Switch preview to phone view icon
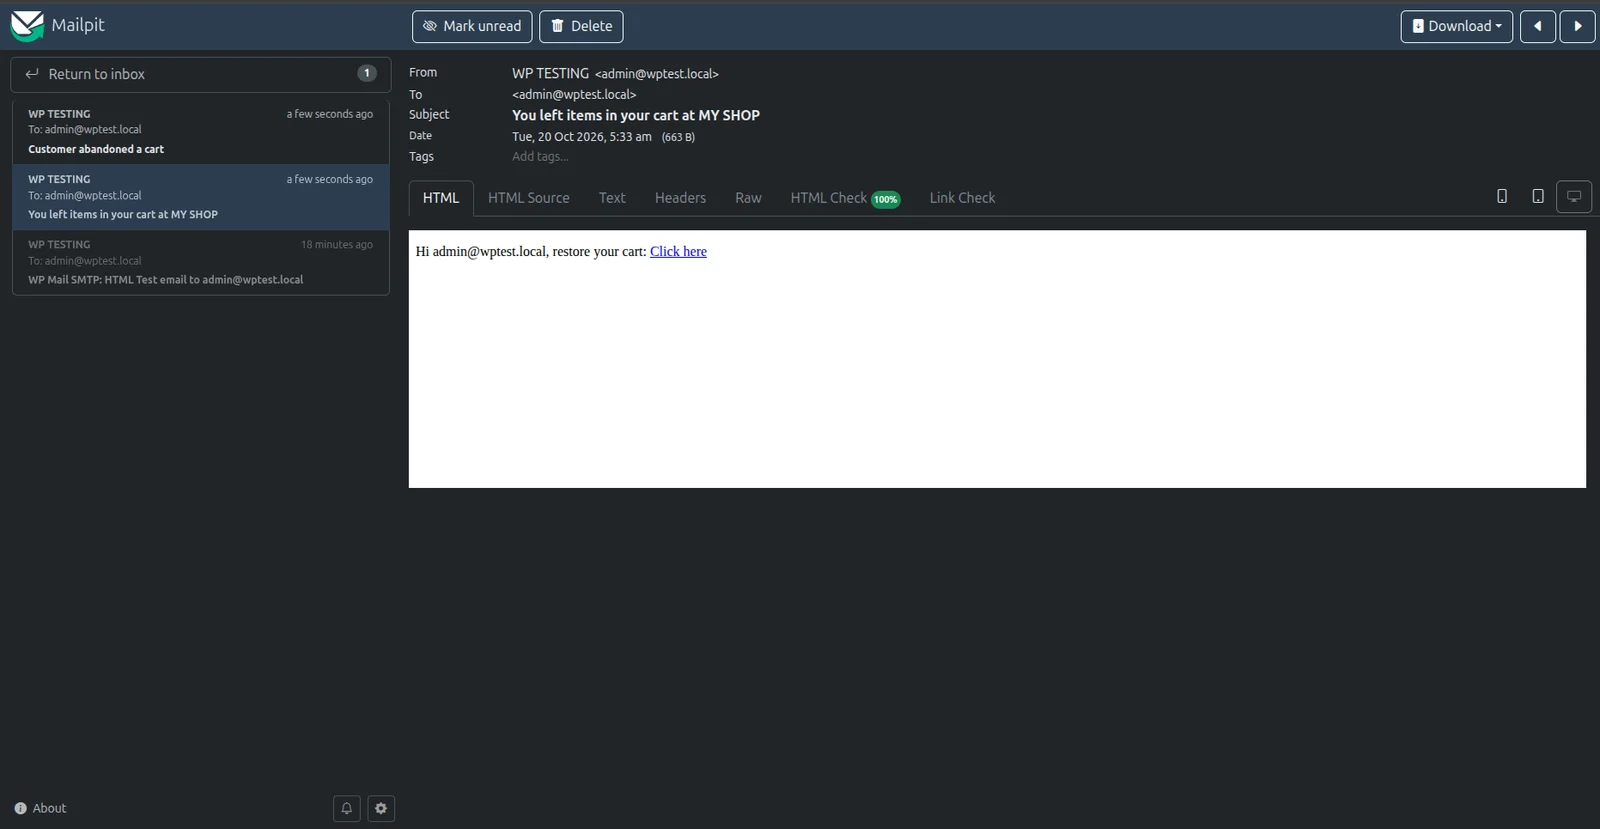The image size is (1600, 829). (1502, 197)
